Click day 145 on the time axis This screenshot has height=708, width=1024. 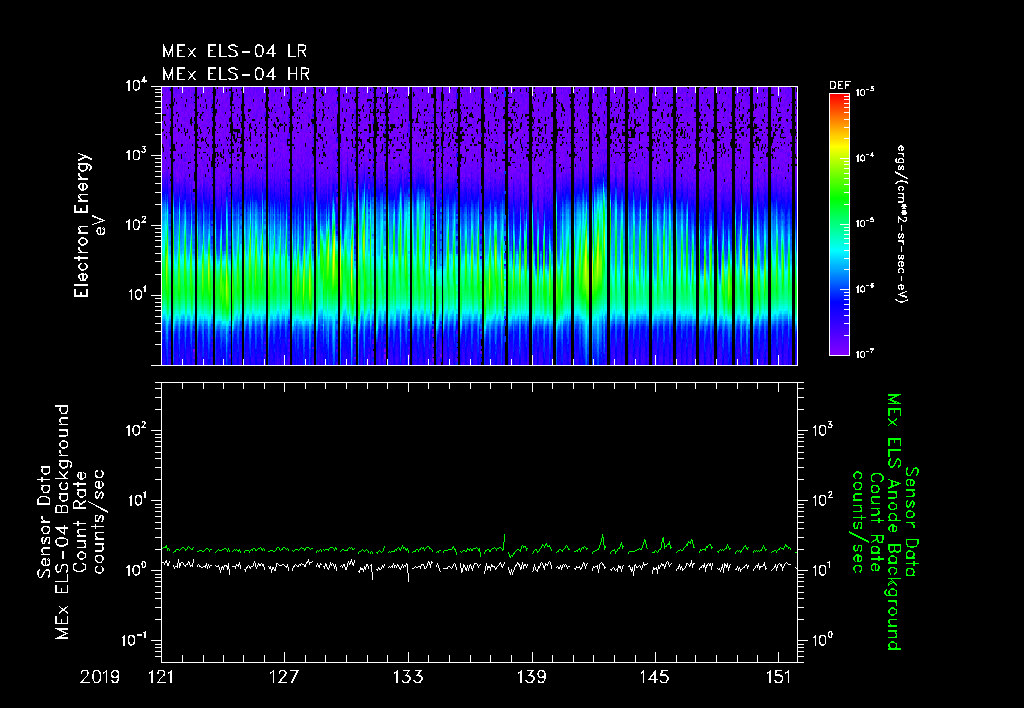tap(655, 677)
